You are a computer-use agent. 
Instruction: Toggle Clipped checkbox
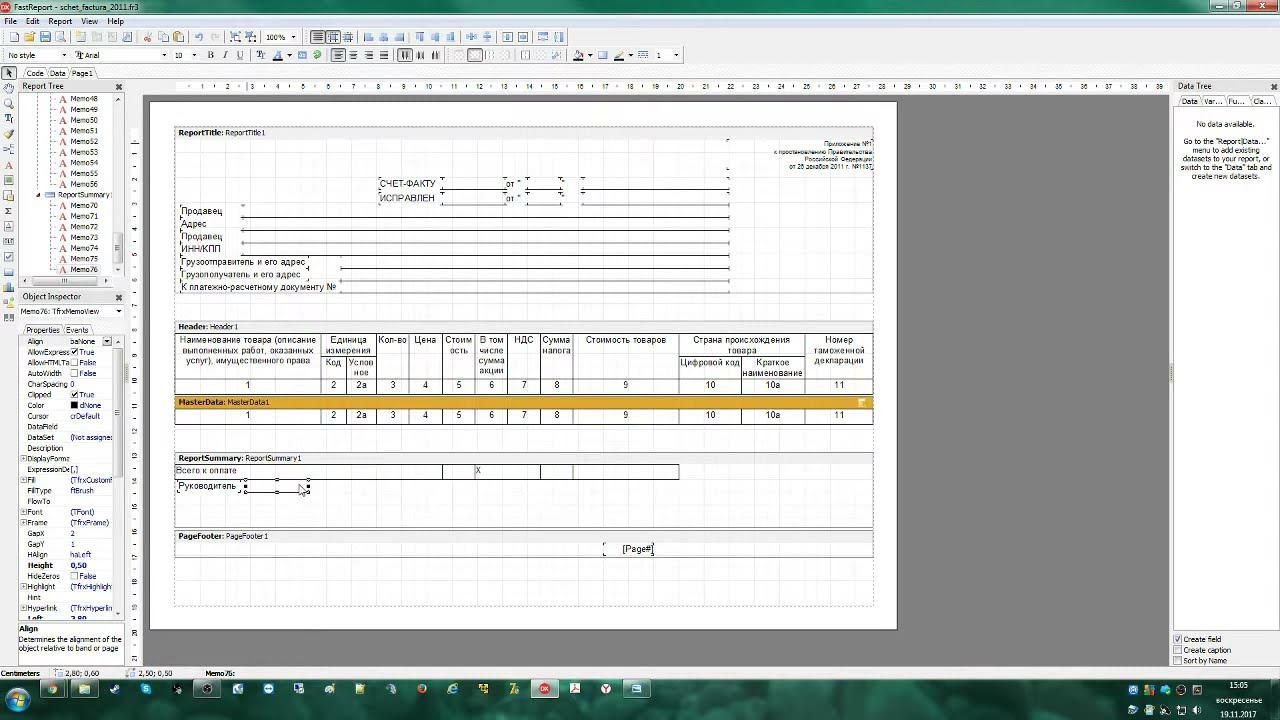(x=74, y=395)
